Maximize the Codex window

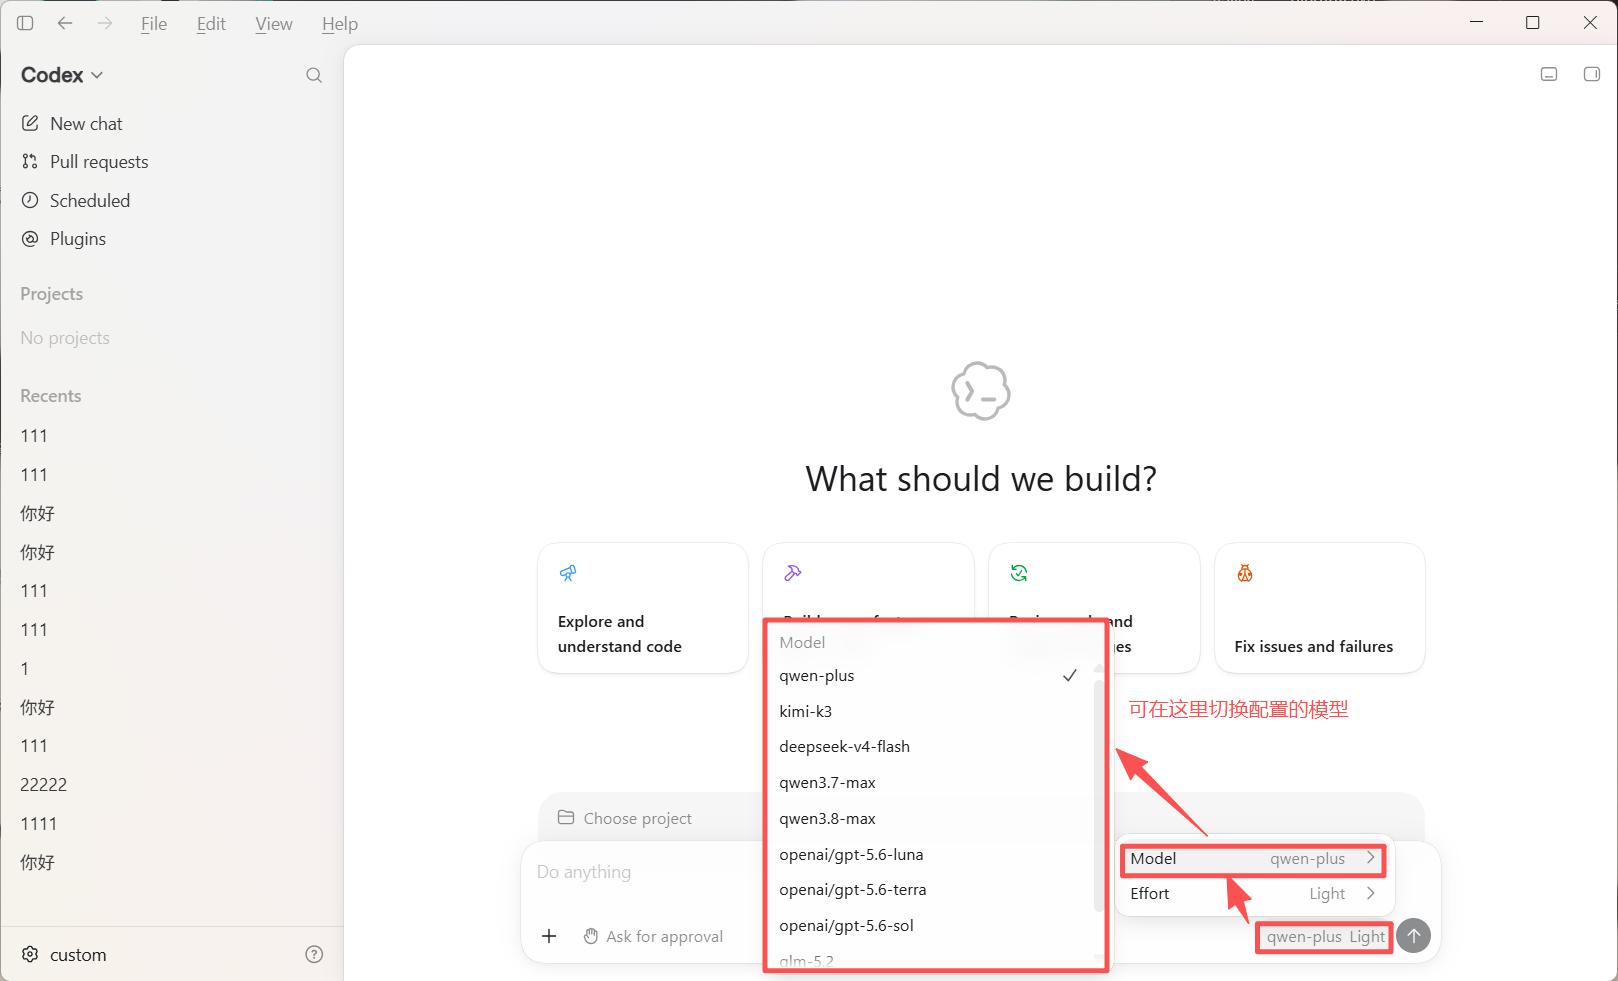[x=1532, y=22]
